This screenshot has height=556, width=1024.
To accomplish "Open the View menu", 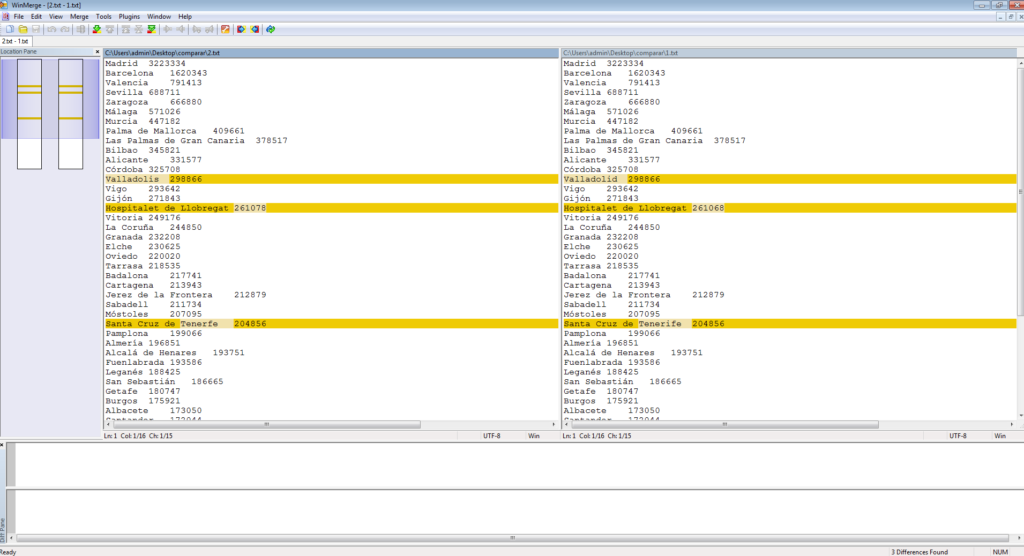I will (x=56, y=16).
